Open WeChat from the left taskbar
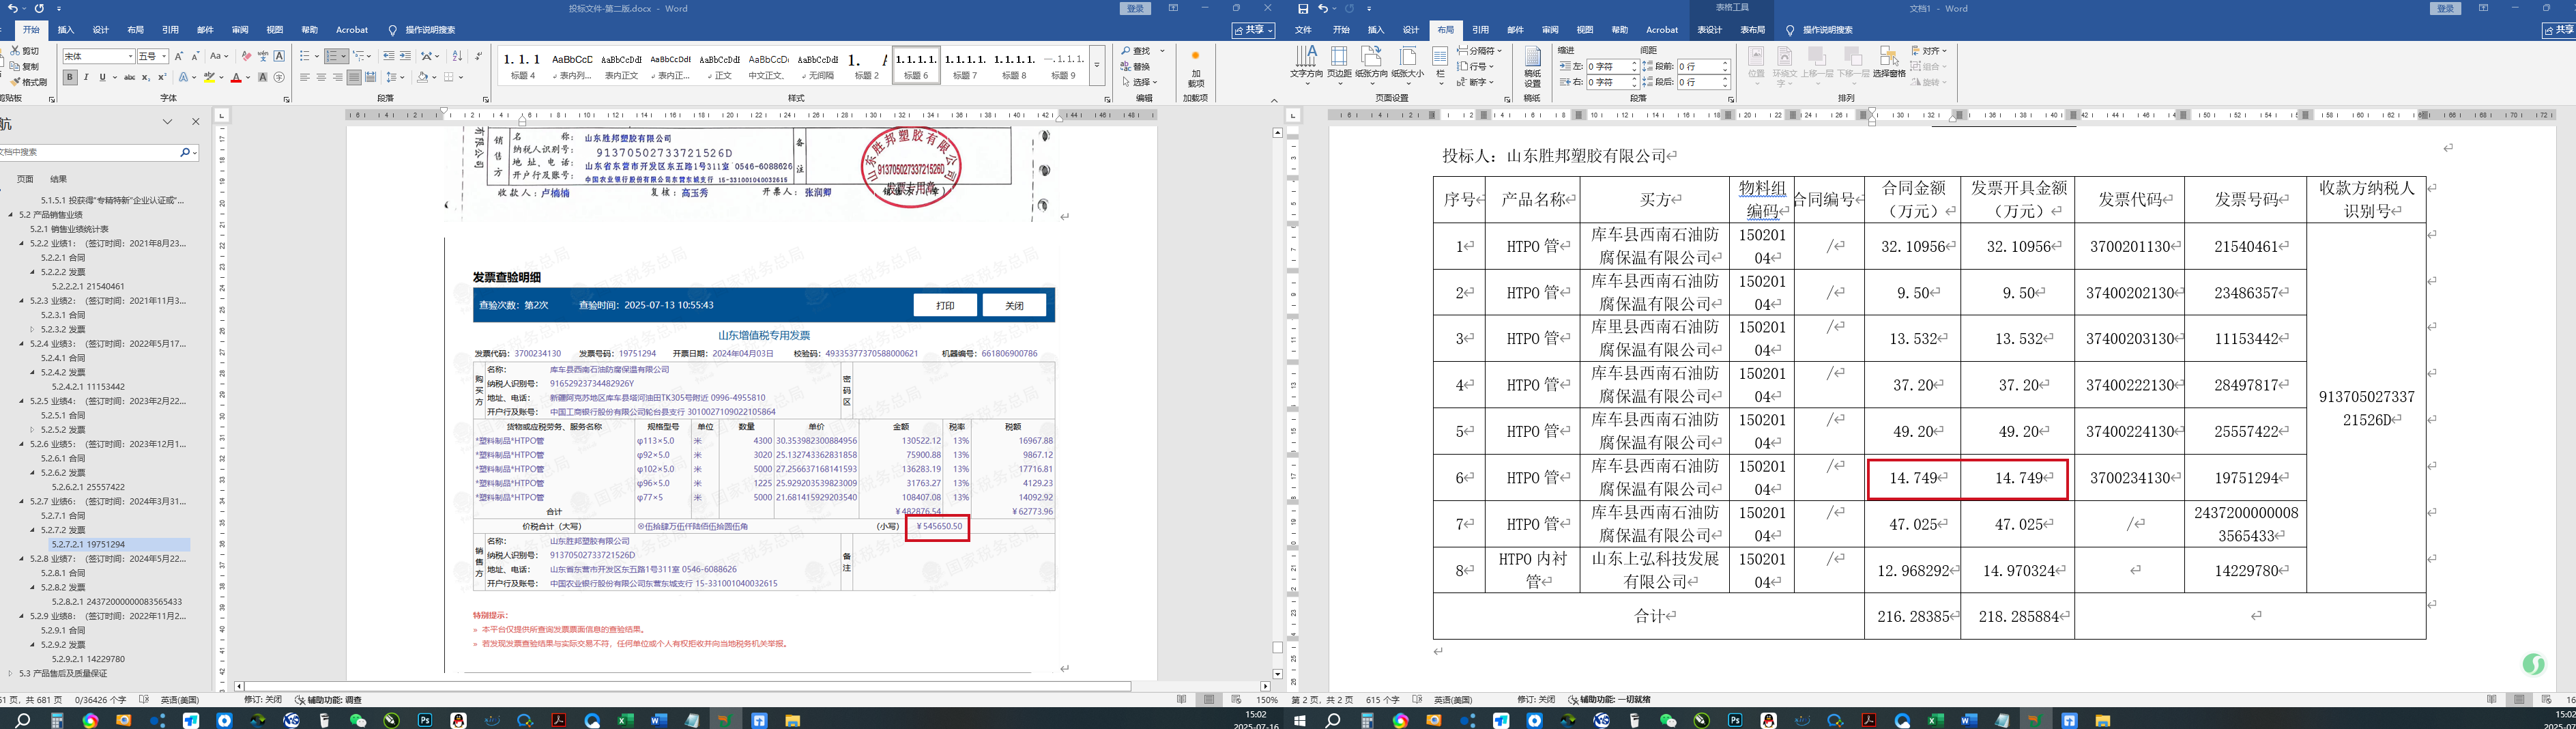 click(358, 720)
